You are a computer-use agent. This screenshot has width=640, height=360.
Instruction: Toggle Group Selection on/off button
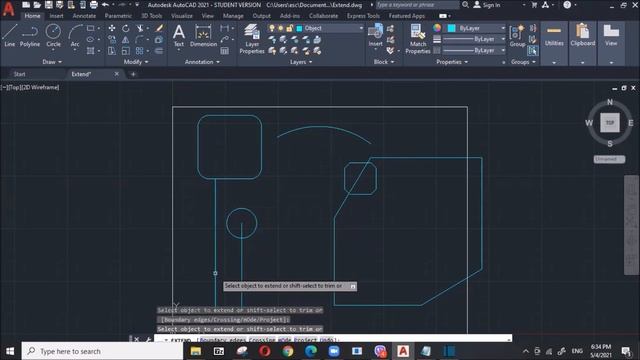point(532,51)
